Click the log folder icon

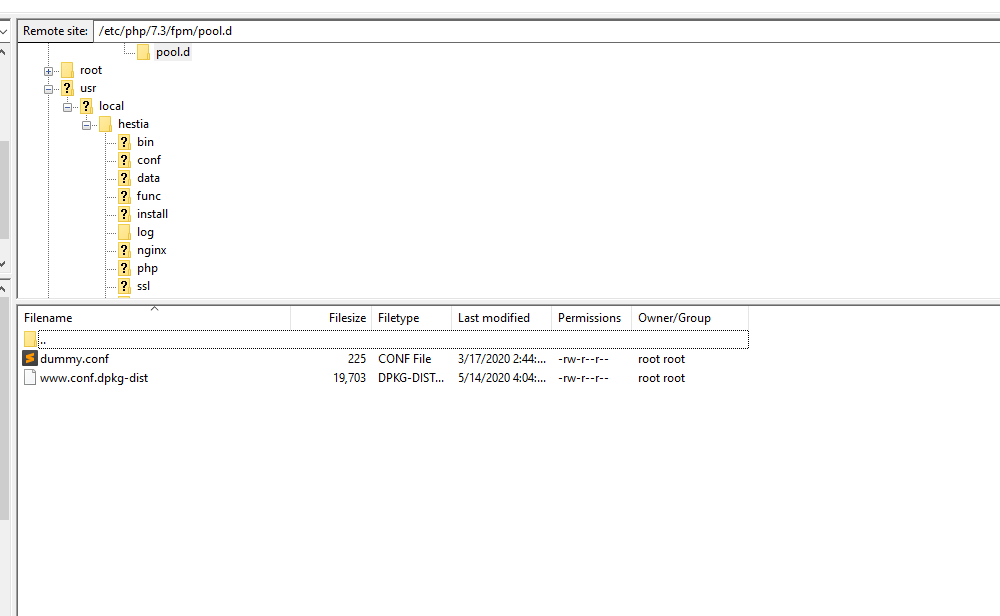click(x=123, y=231)
